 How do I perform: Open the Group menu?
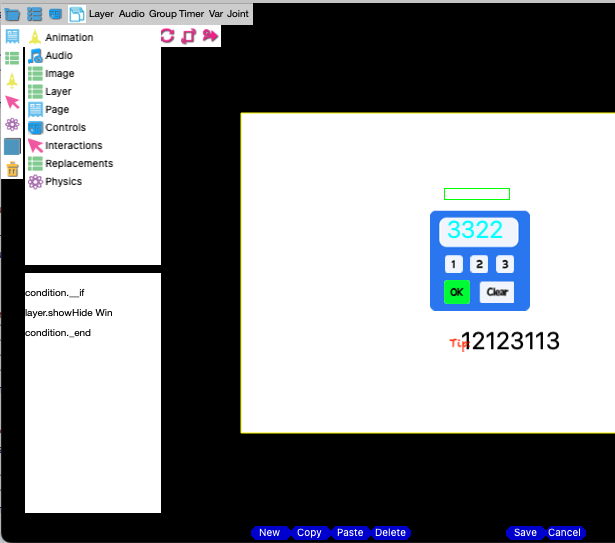[162, 14]
